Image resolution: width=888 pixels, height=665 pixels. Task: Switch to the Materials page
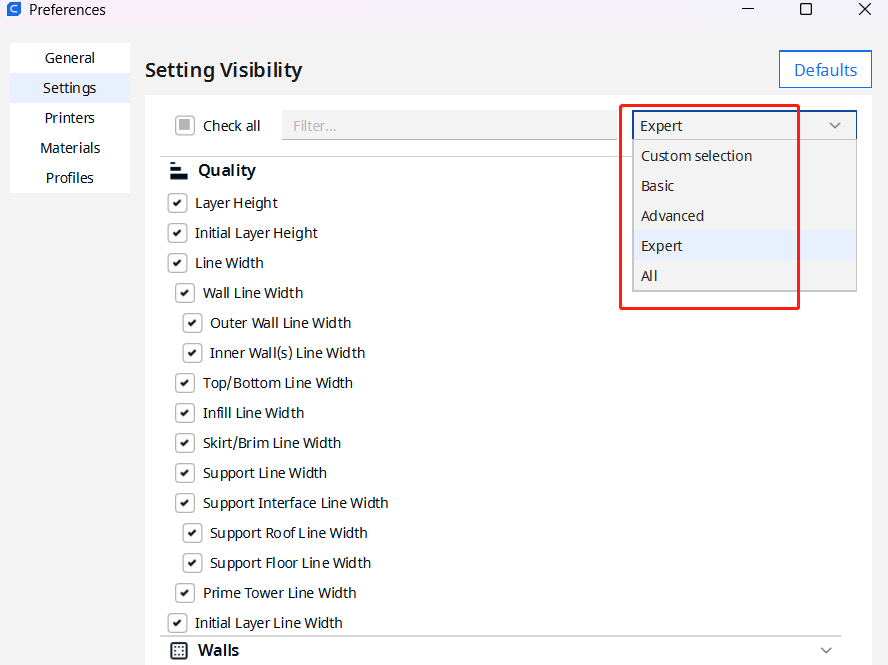tap(70, 148)
